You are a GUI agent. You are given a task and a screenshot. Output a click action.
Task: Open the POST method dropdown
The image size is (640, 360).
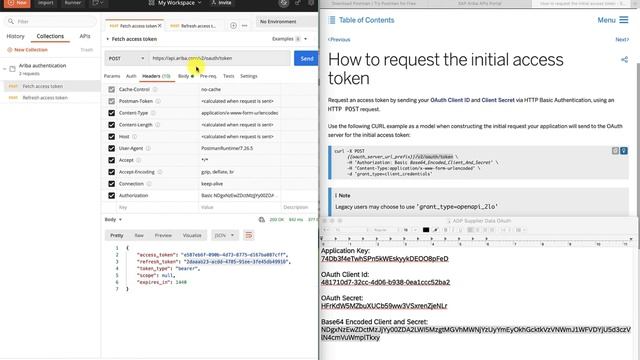[x=127, y=58]
